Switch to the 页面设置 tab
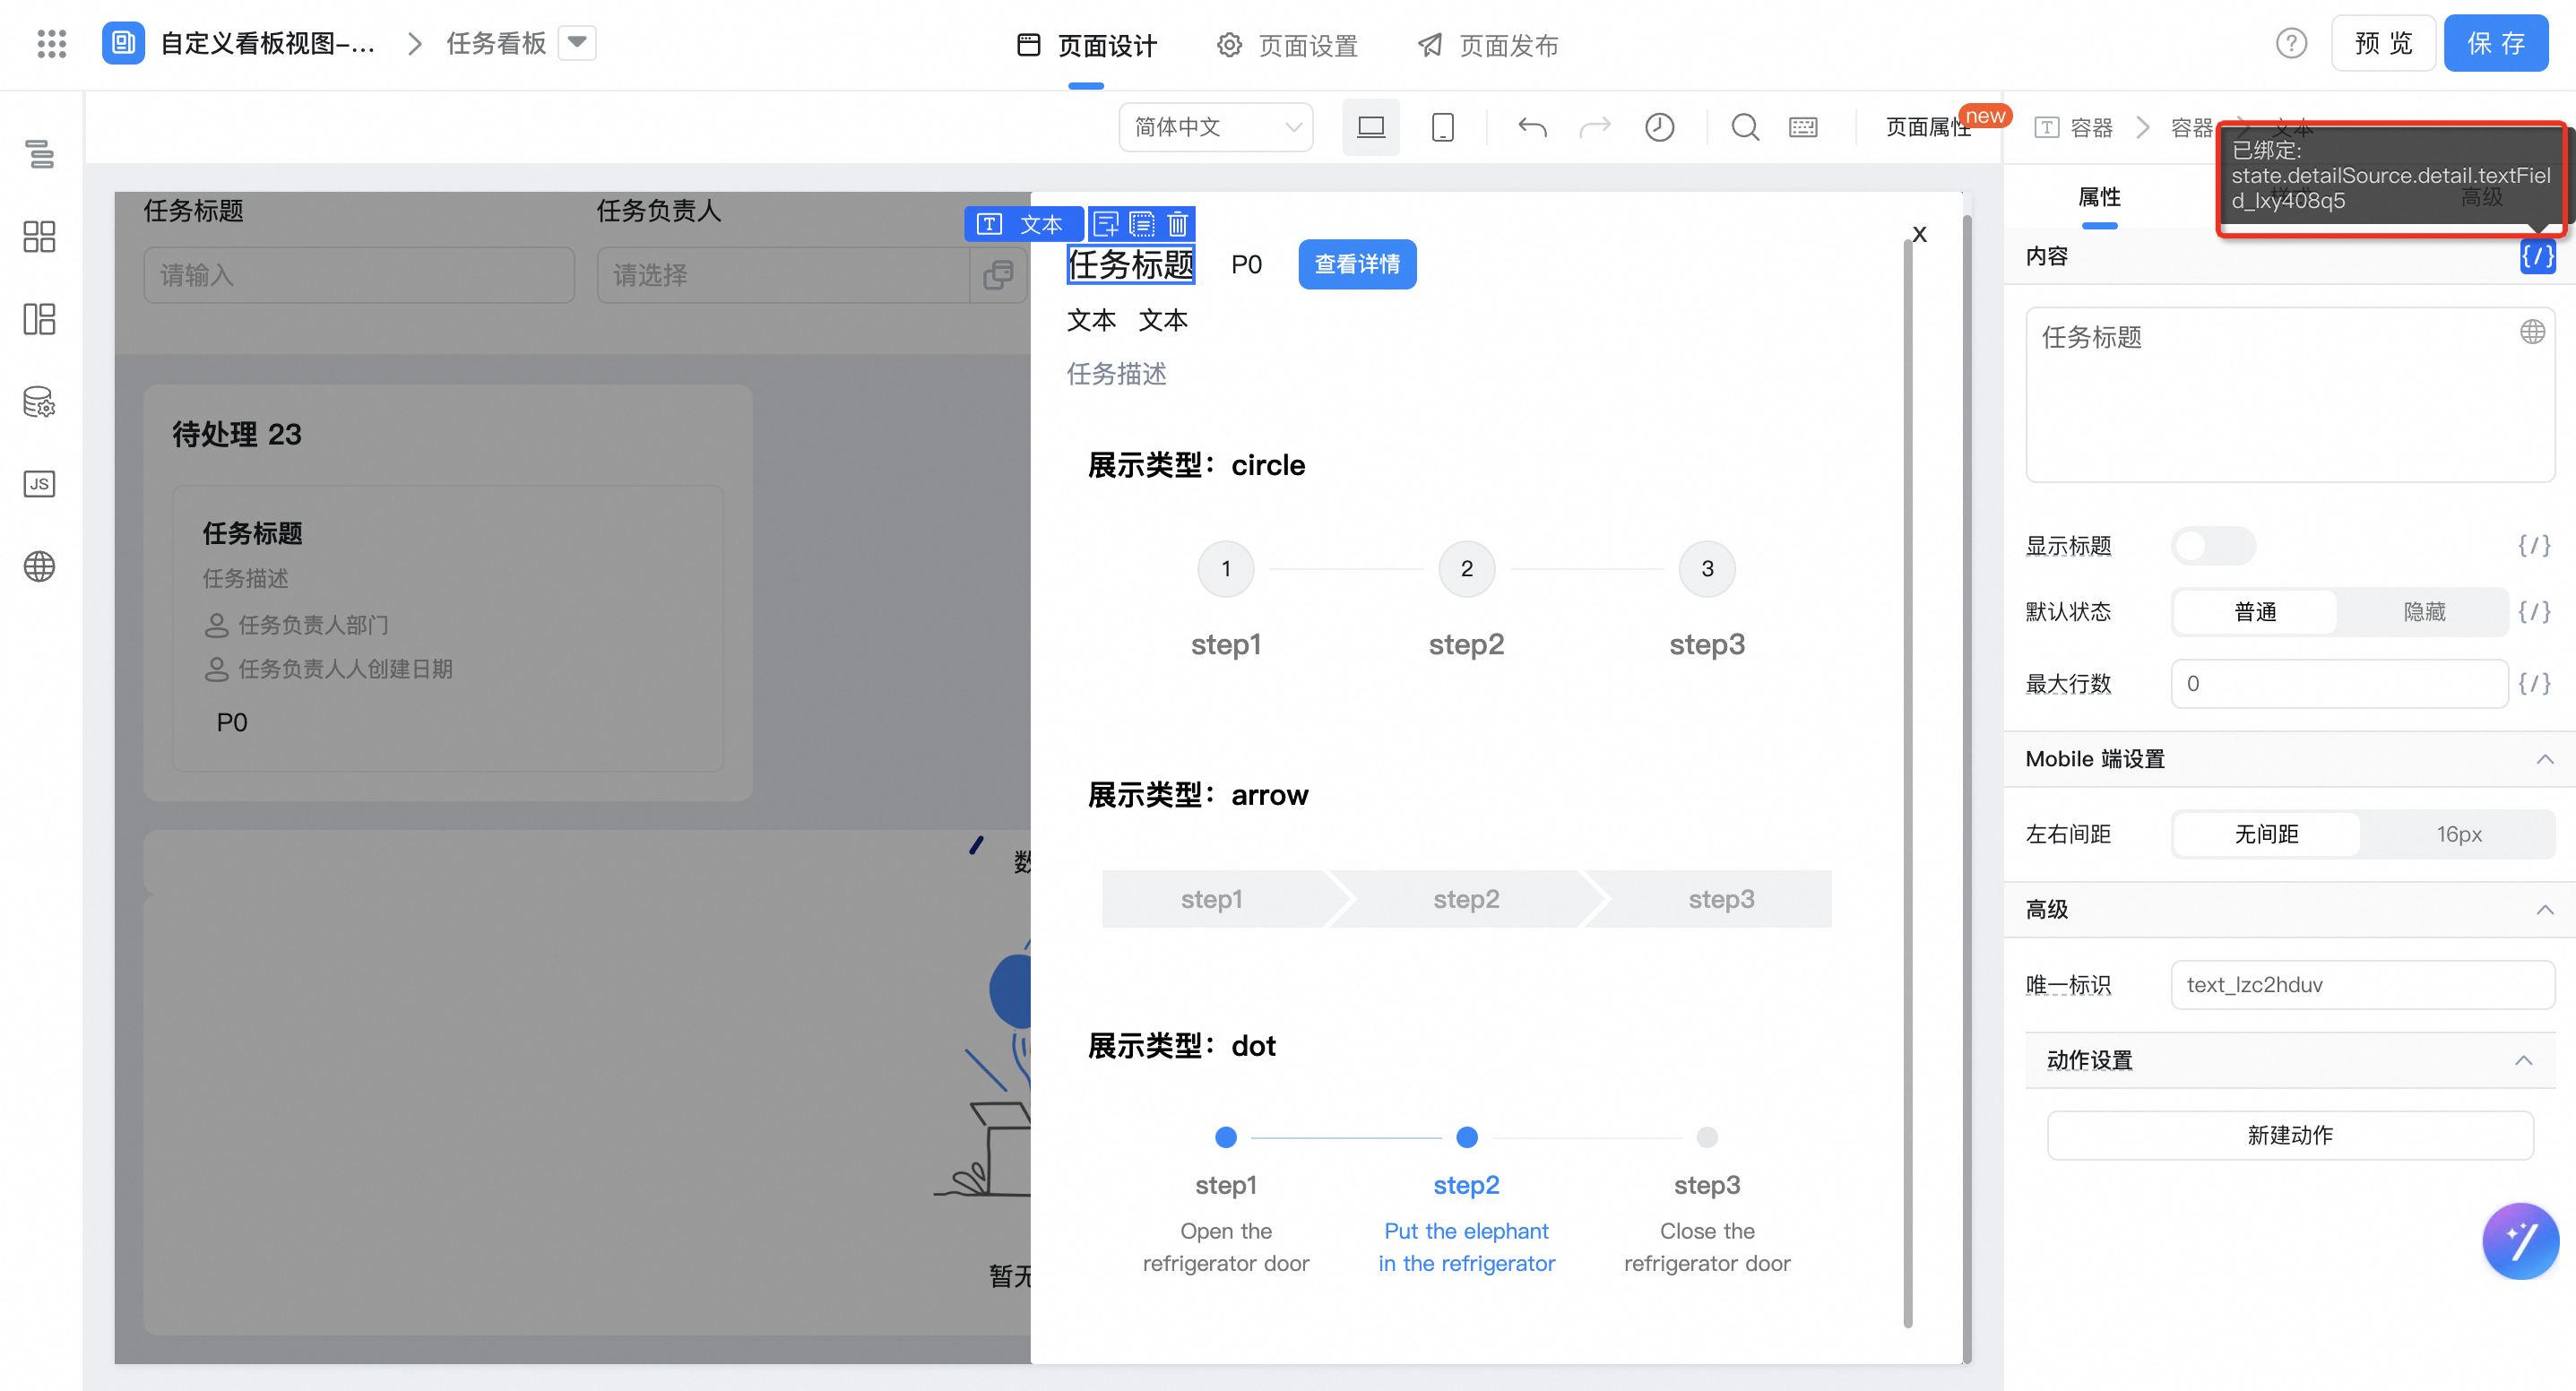 (x=1288, y=45)
